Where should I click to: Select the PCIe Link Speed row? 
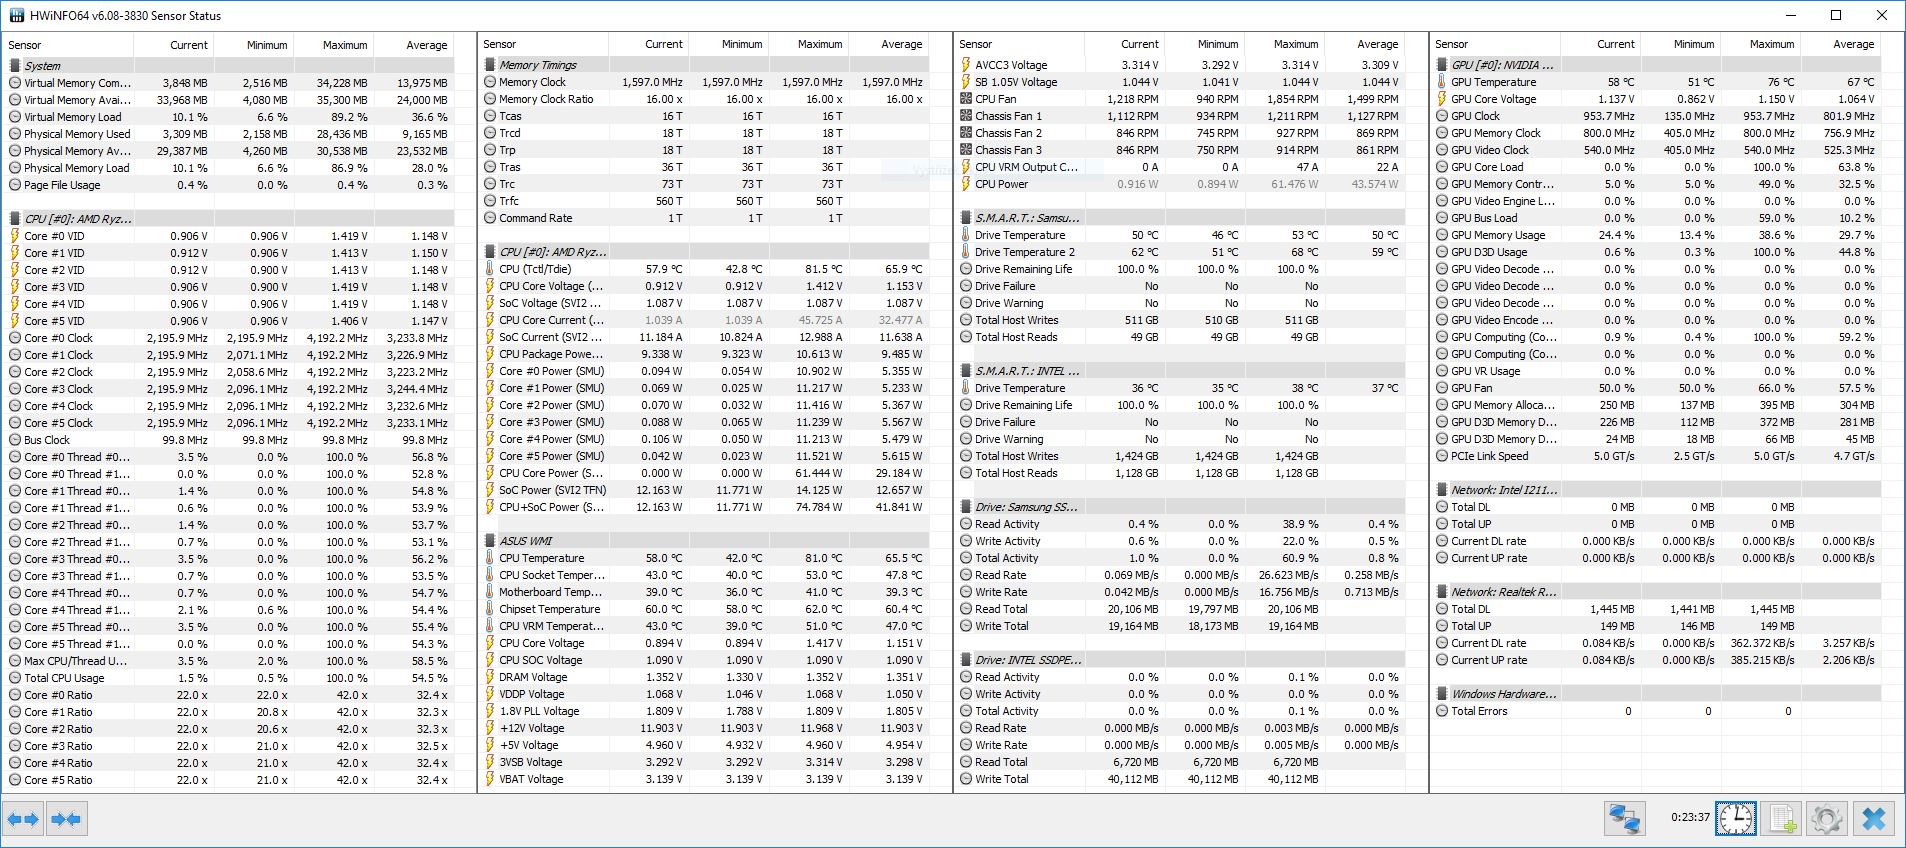coord(1489,456)
